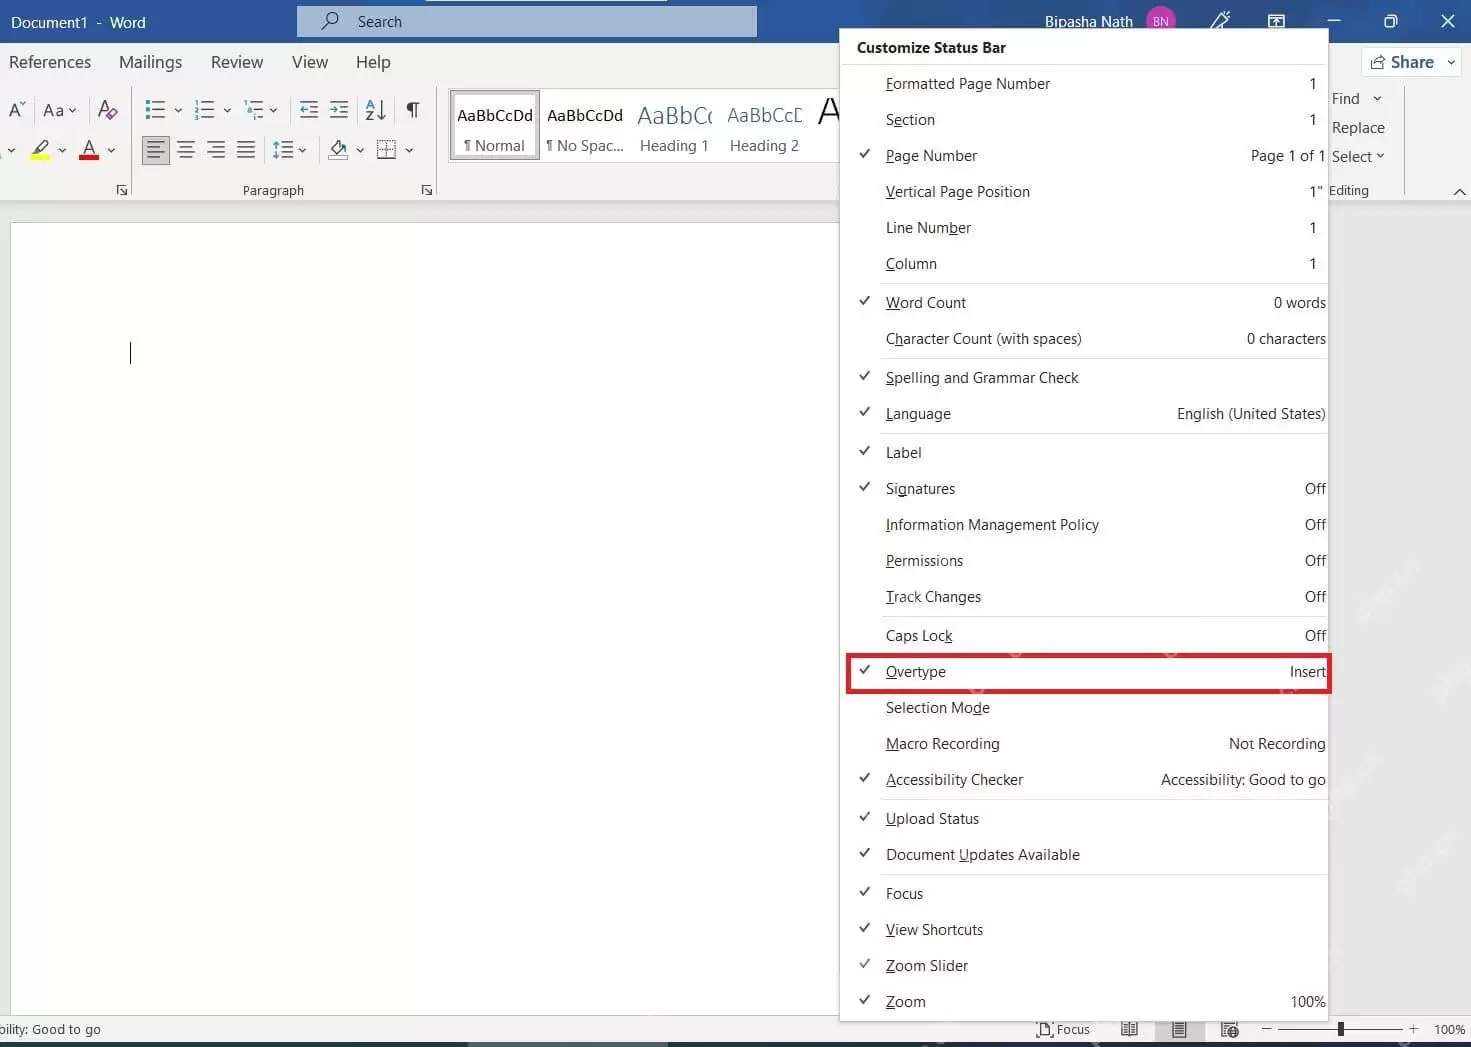Switch to the View tab
Image resolution: width=1471 pixels, height=1047 pixels.
pyautogui.click(x=310, y=62)
